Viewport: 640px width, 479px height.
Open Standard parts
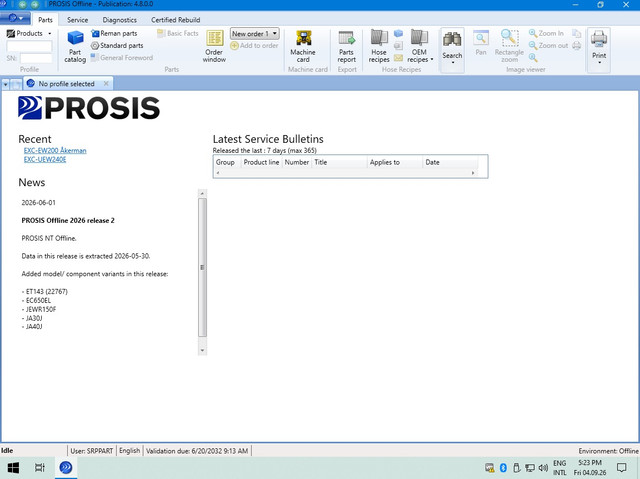click(x=117, y=46)
